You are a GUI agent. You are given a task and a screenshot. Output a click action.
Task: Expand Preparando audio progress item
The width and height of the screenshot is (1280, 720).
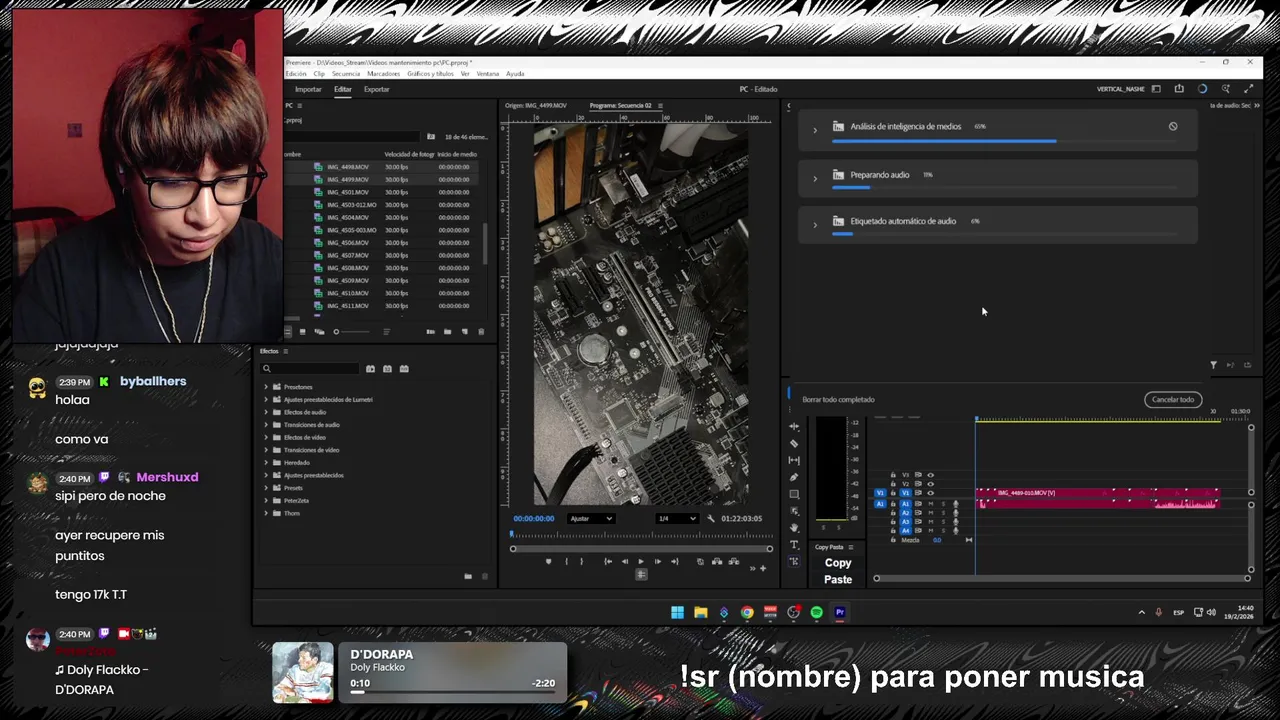815,178
